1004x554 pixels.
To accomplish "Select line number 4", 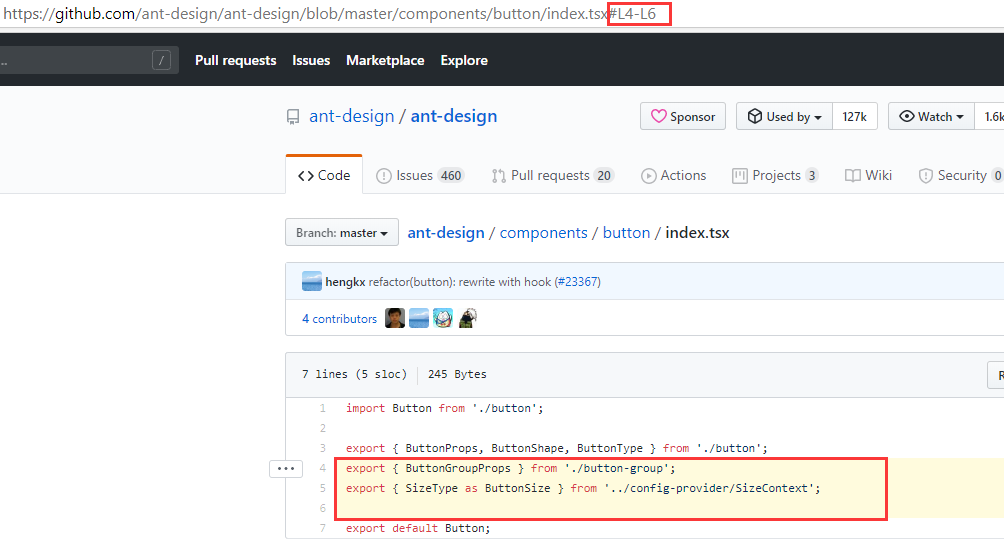I will tap(323, 468).
